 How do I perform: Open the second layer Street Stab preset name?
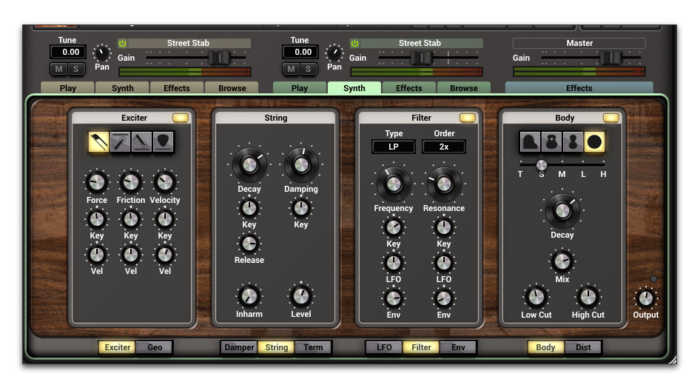coord(421,43)
